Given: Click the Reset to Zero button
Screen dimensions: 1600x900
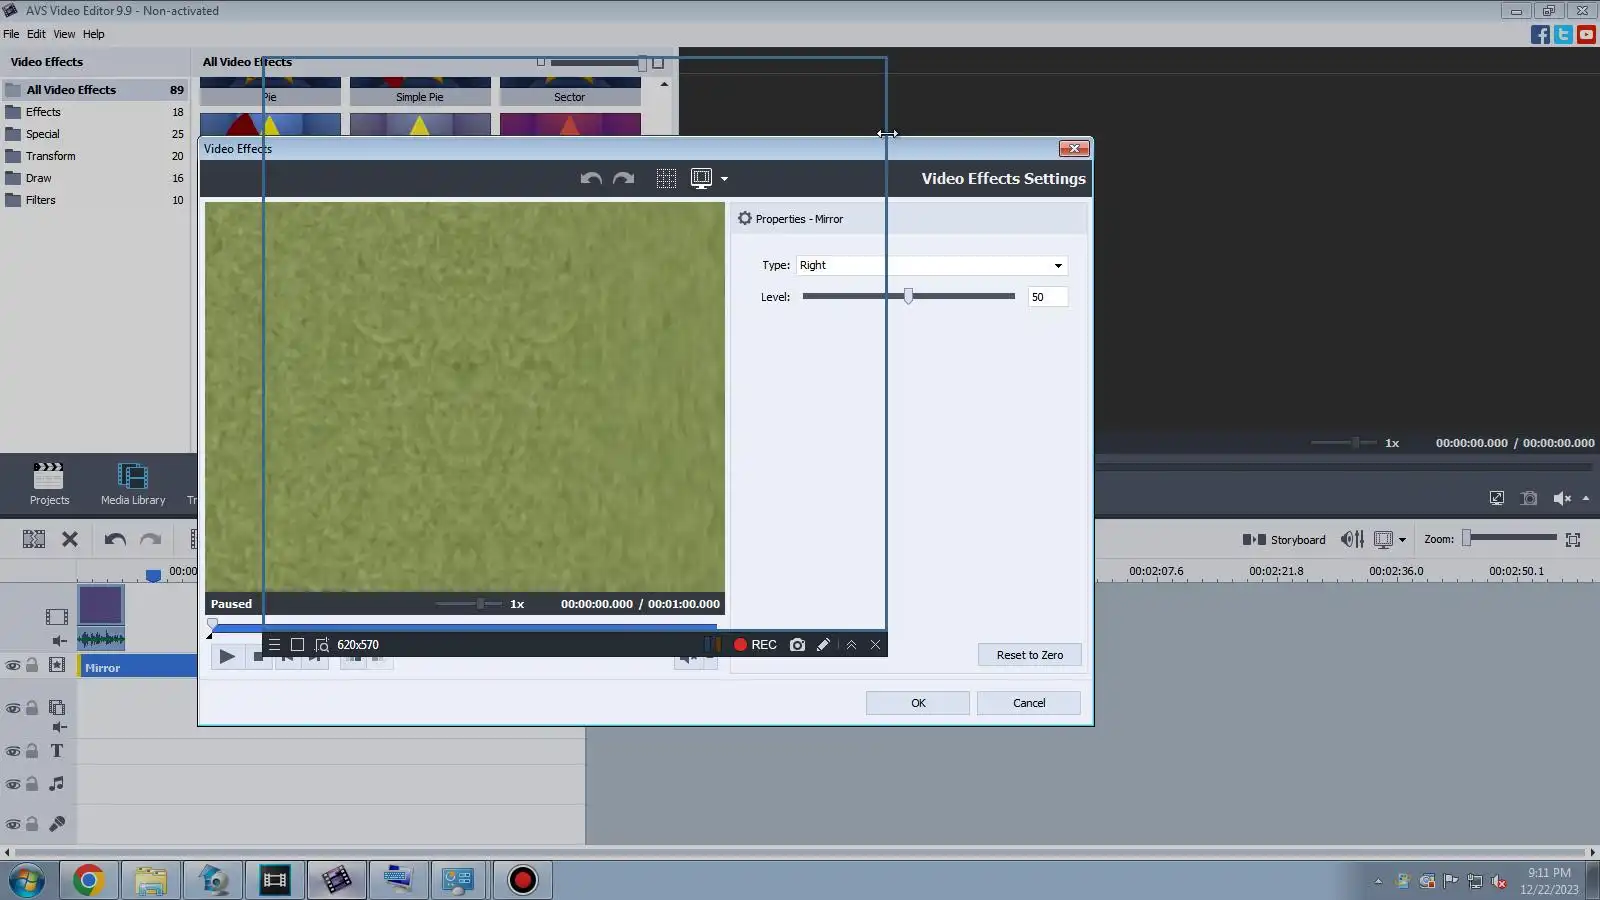Looking at the screenshot, I should (x=1030, y=655).
